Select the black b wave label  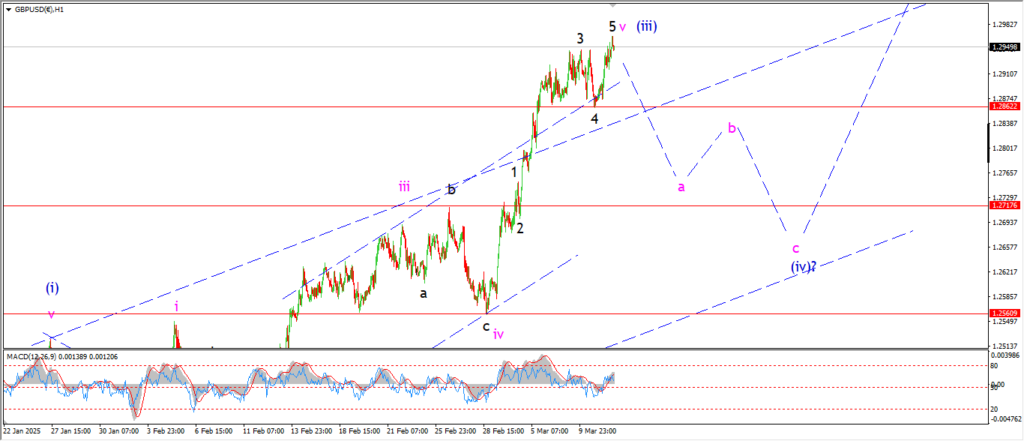tap(451, 190)
